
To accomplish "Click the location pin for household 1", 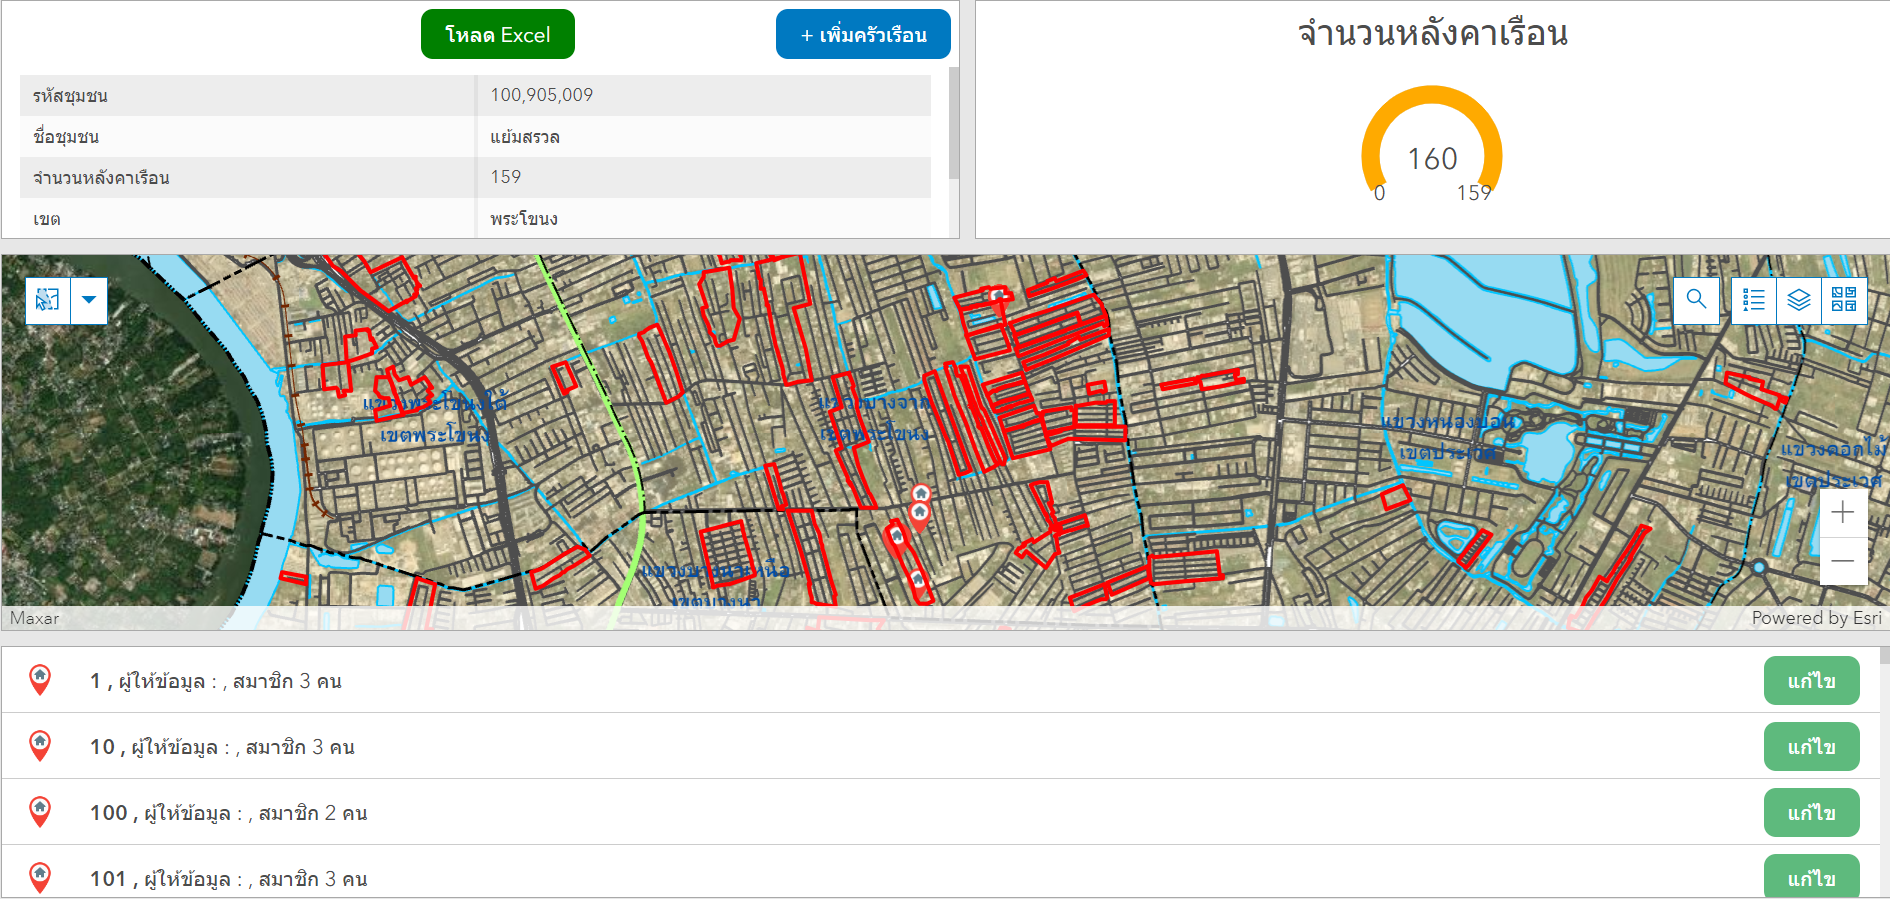I will click(40, 680).
